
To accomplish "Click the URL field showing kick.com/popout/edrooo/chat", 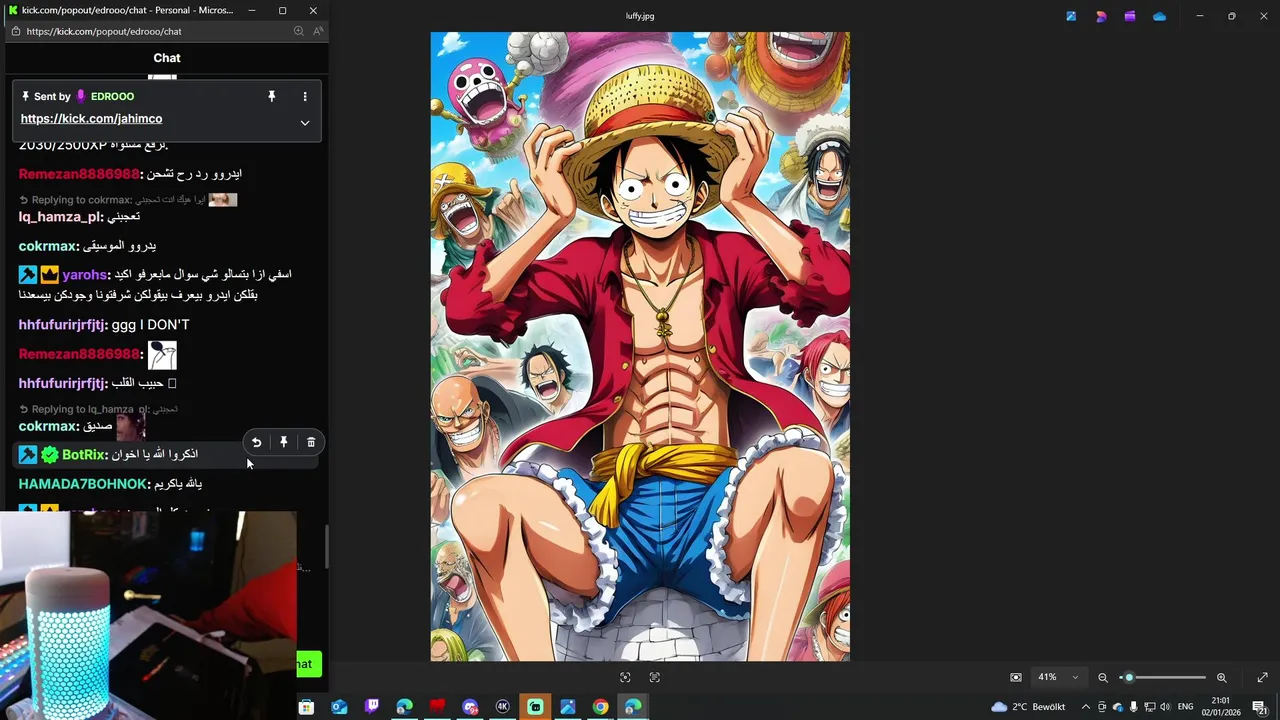I will pyautogui.click(x=104, y=31).
